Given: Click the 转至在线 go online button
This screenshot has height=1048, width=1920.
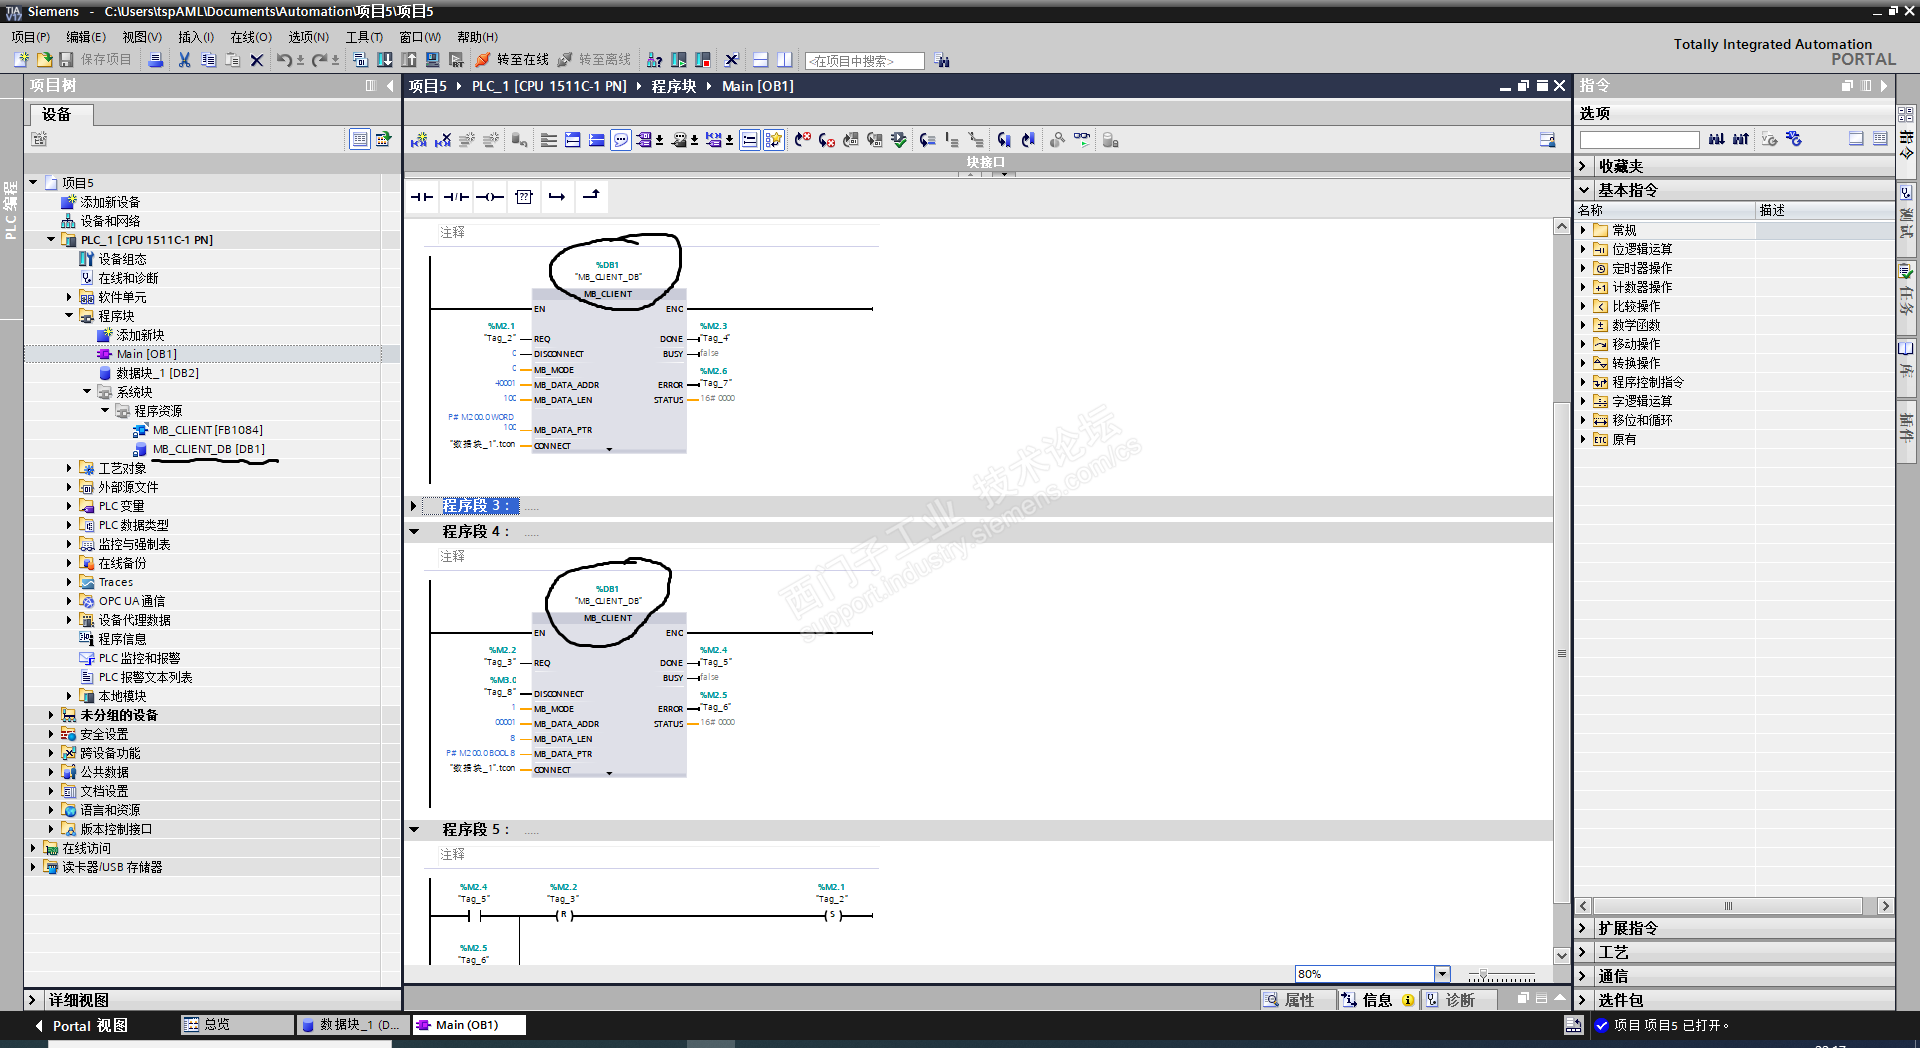Looking at the screenshot, I should point(512,60).
